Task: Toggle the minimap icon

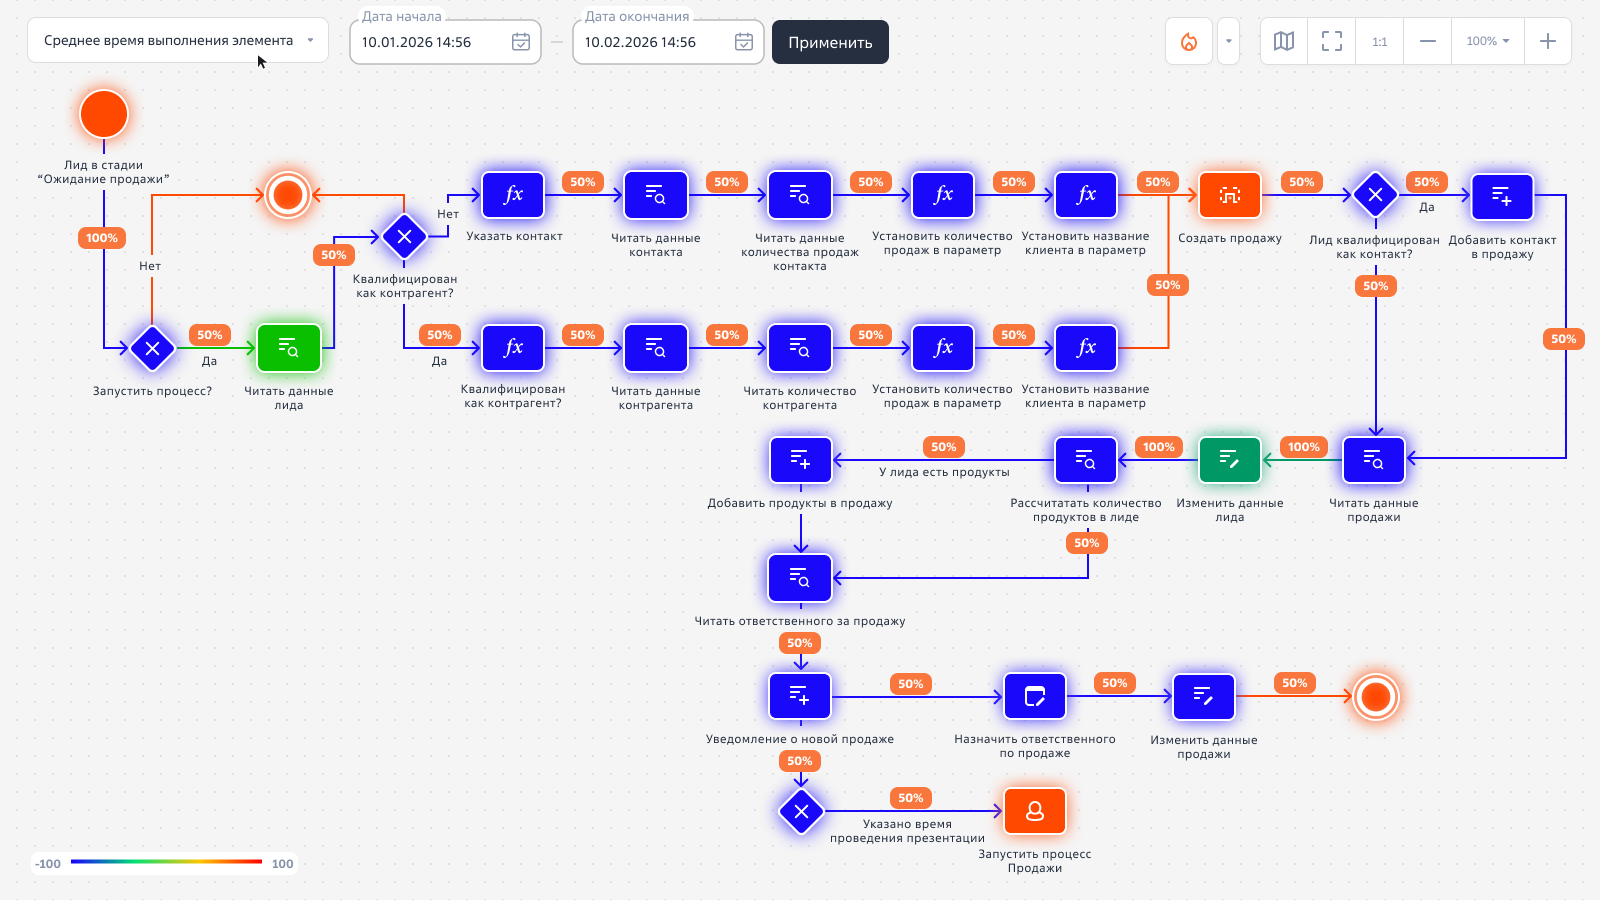Action: (1284, 42)
